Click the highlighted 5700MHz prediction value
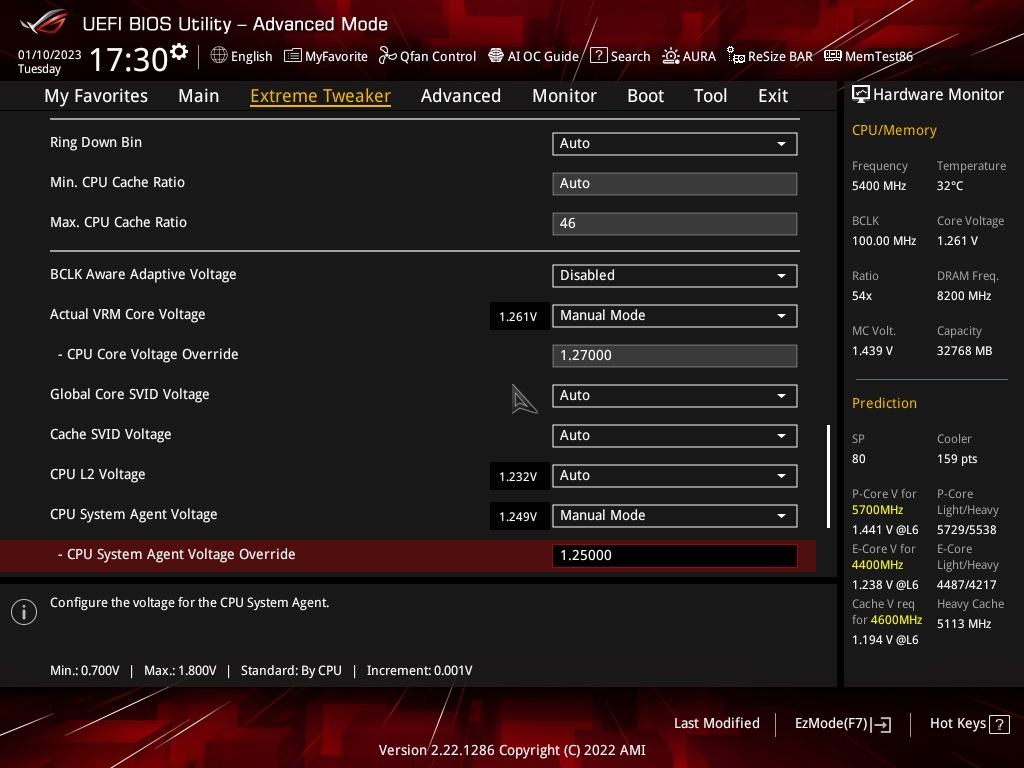Screen dimensions: 1024x768 [878, 510]
